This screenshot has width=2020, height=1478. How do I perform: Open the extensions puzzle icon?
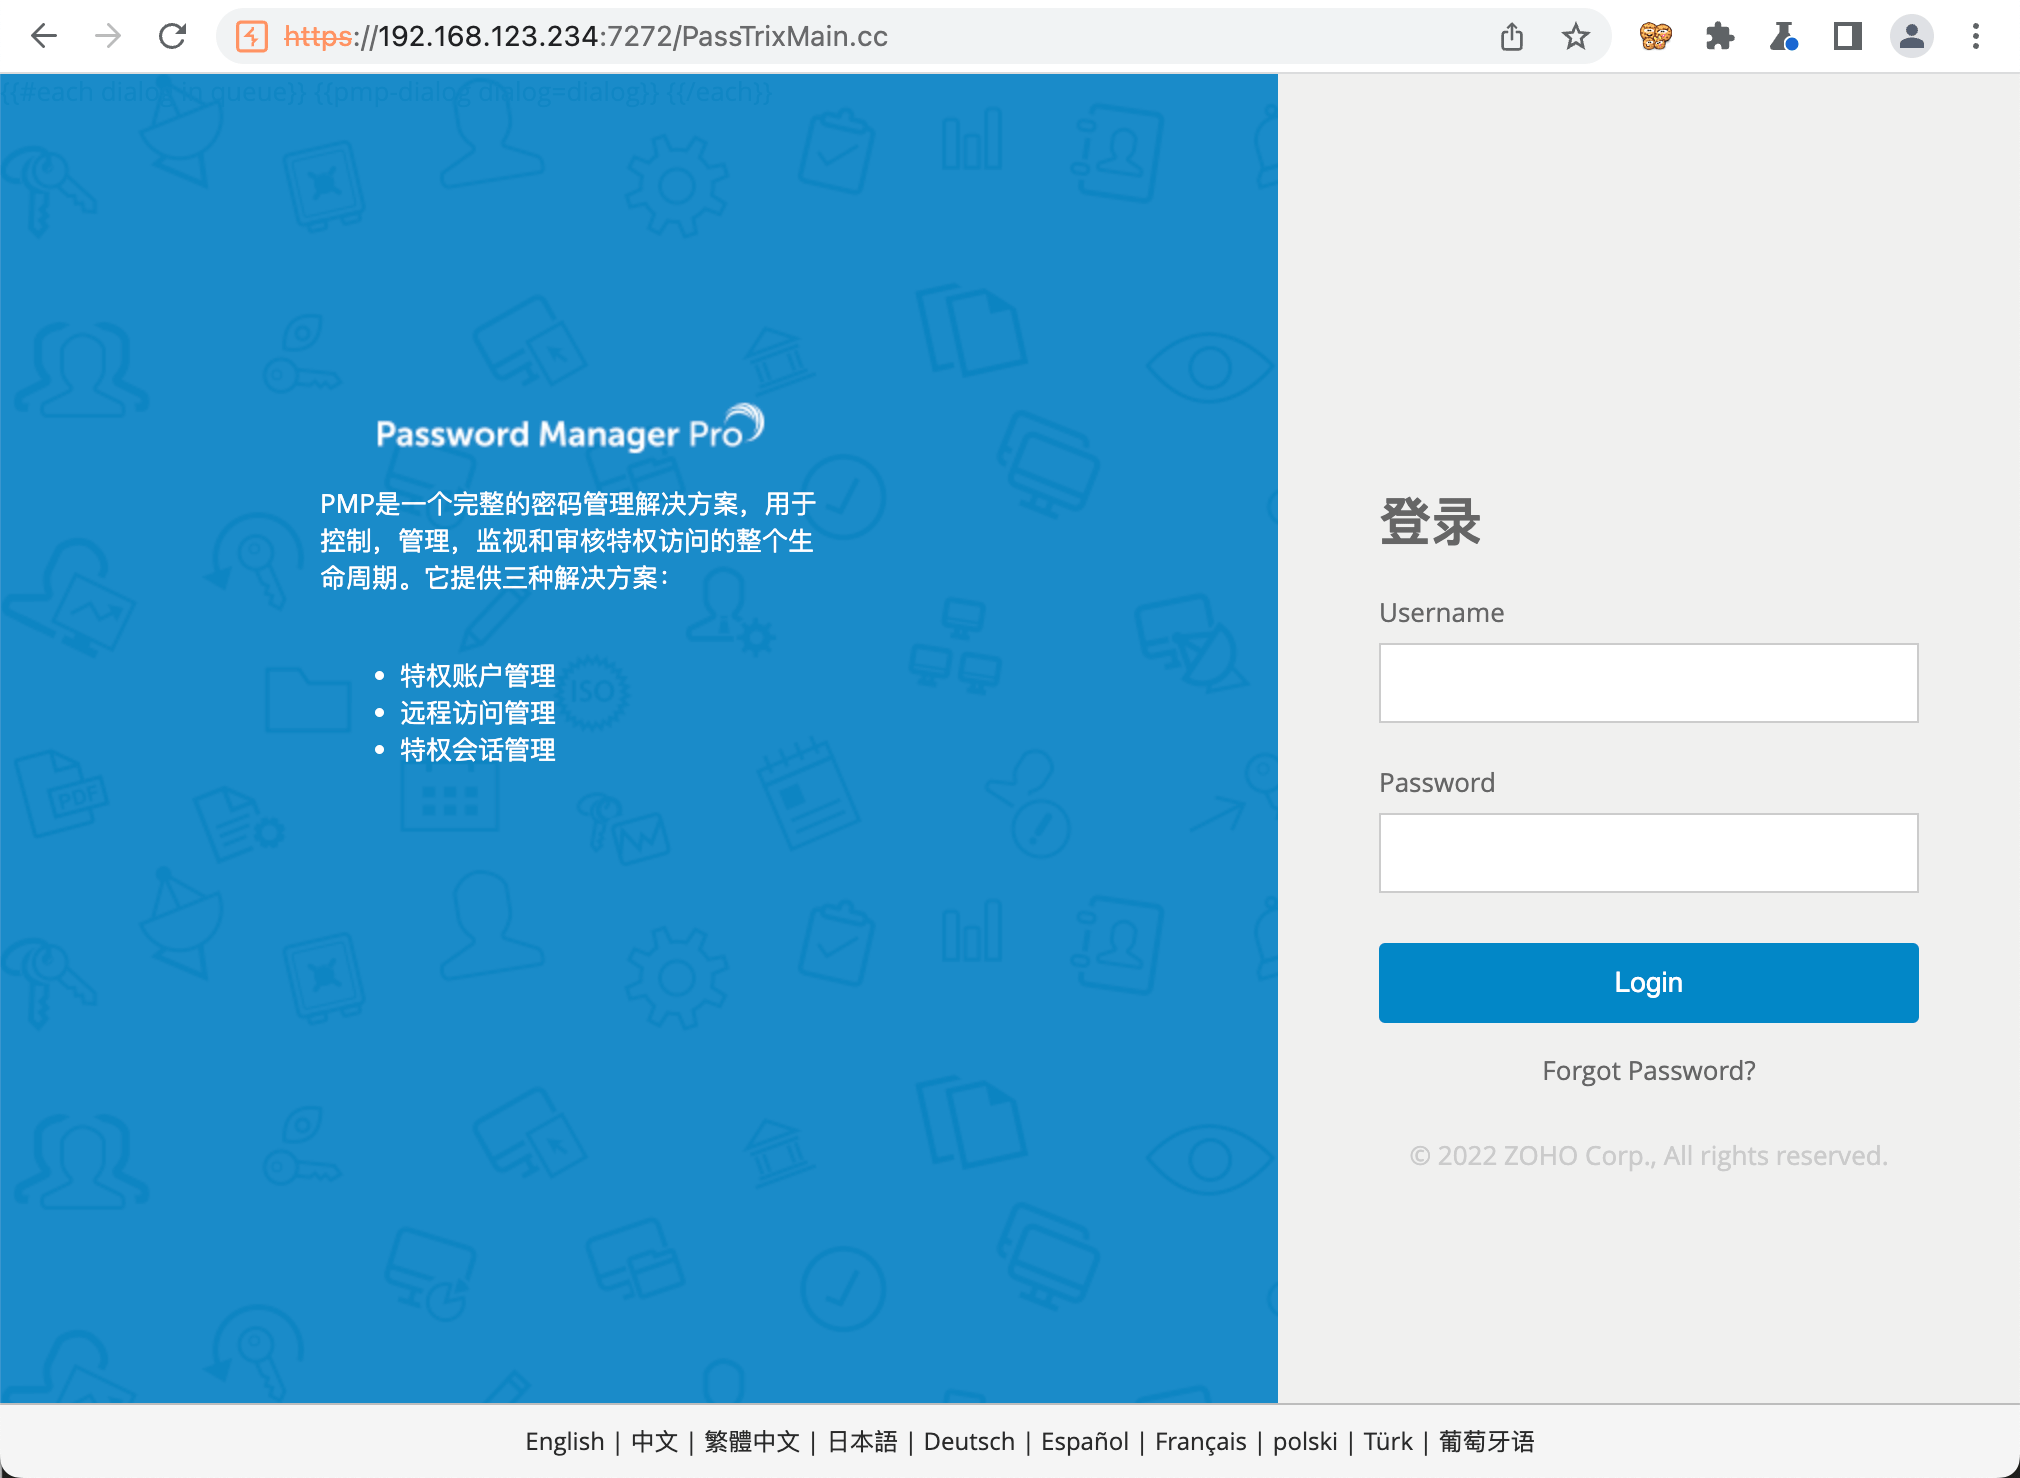click(x=1719, y=37)
